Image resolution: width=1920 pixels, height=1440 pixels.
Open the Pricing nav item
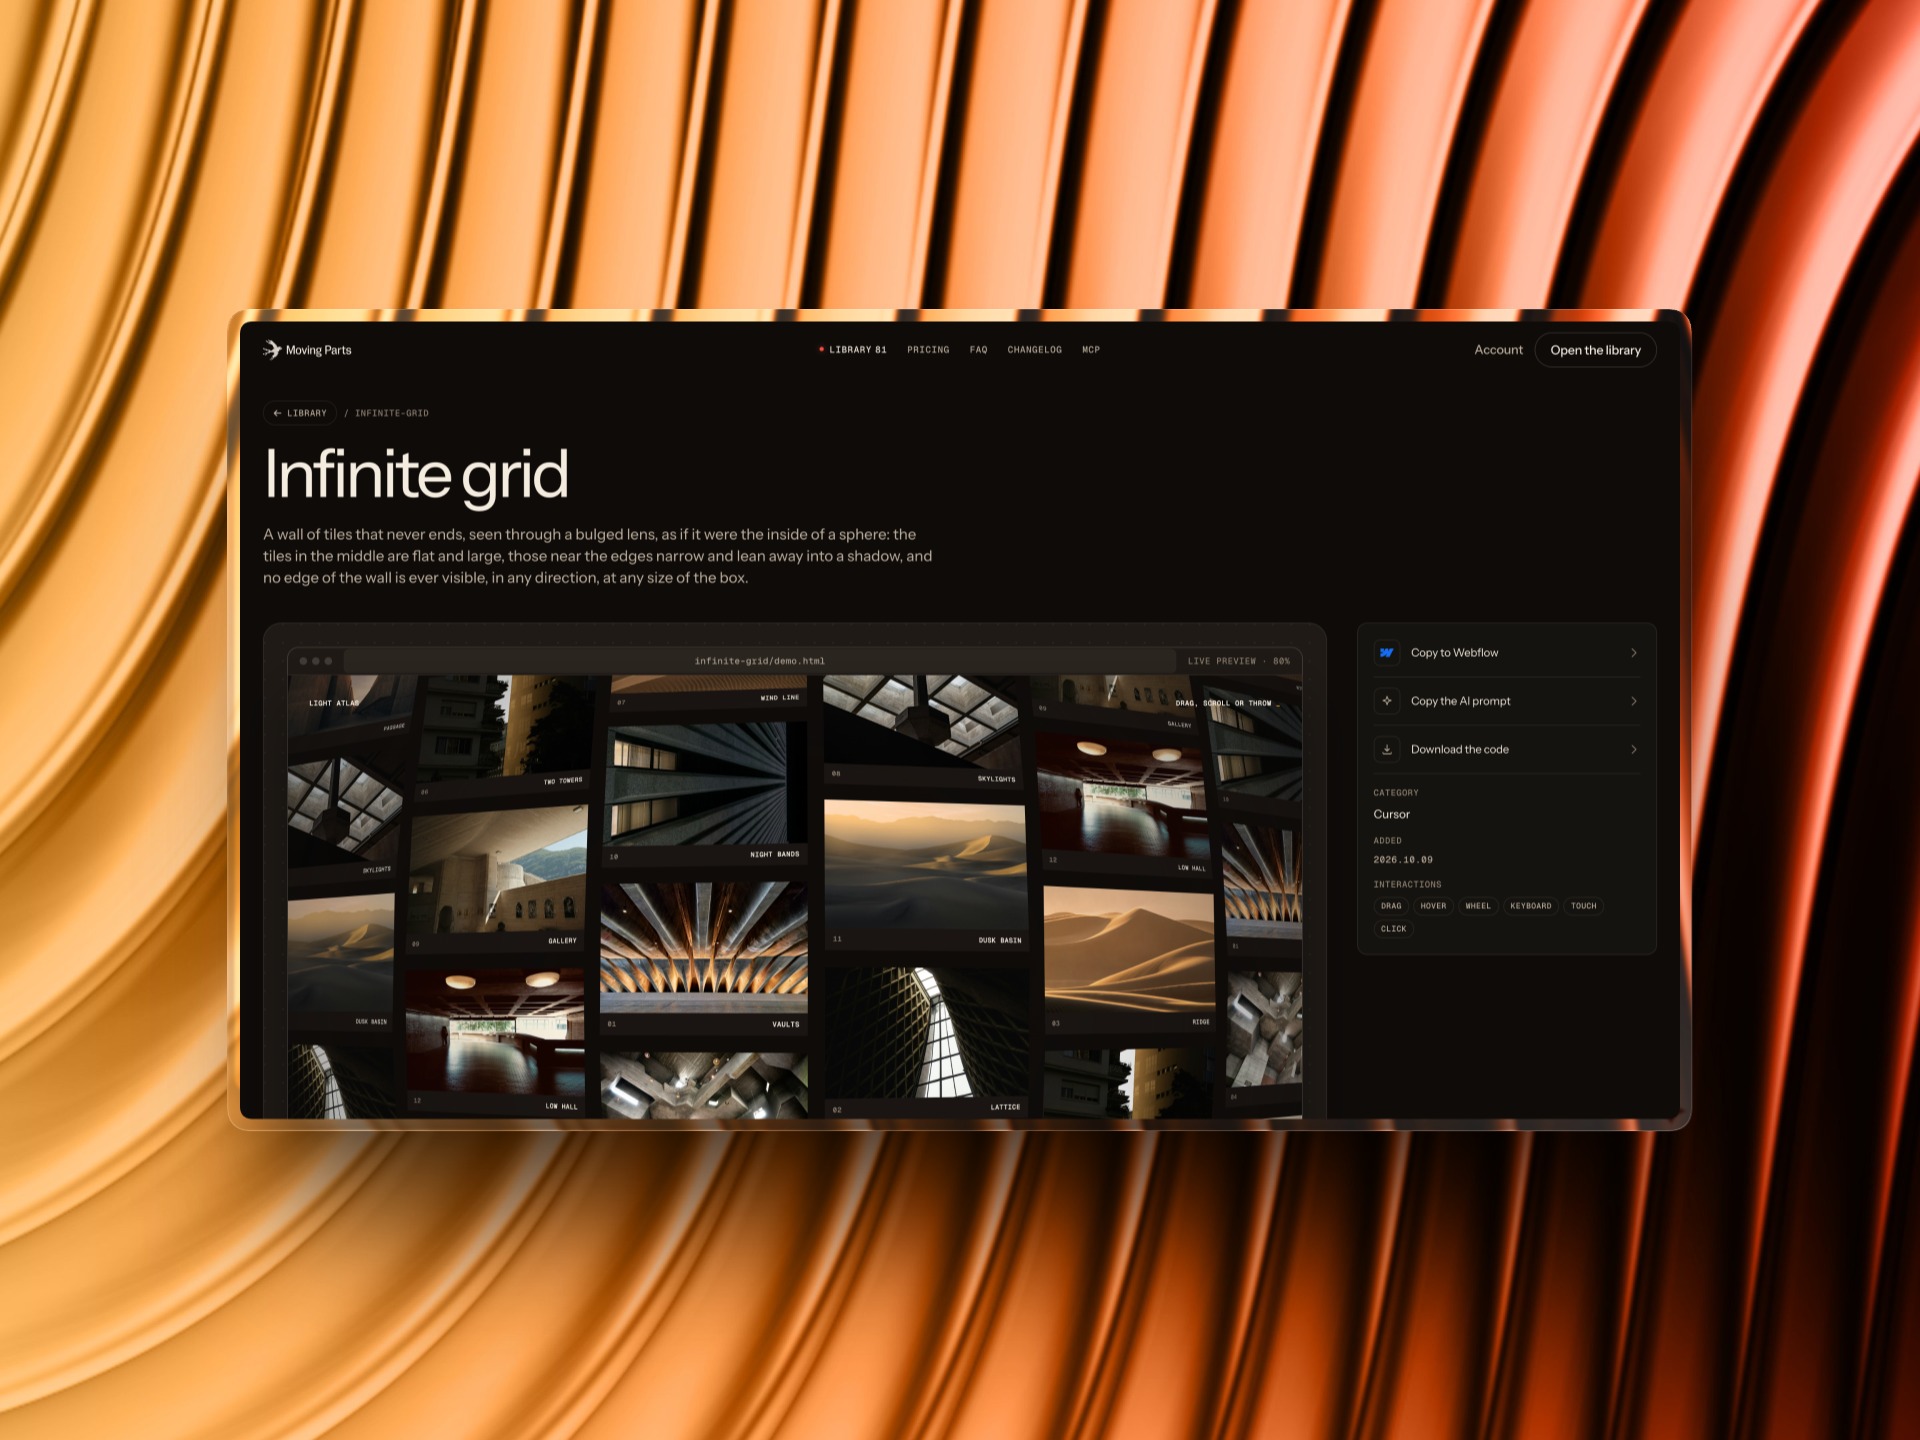(x=928, y=350)
